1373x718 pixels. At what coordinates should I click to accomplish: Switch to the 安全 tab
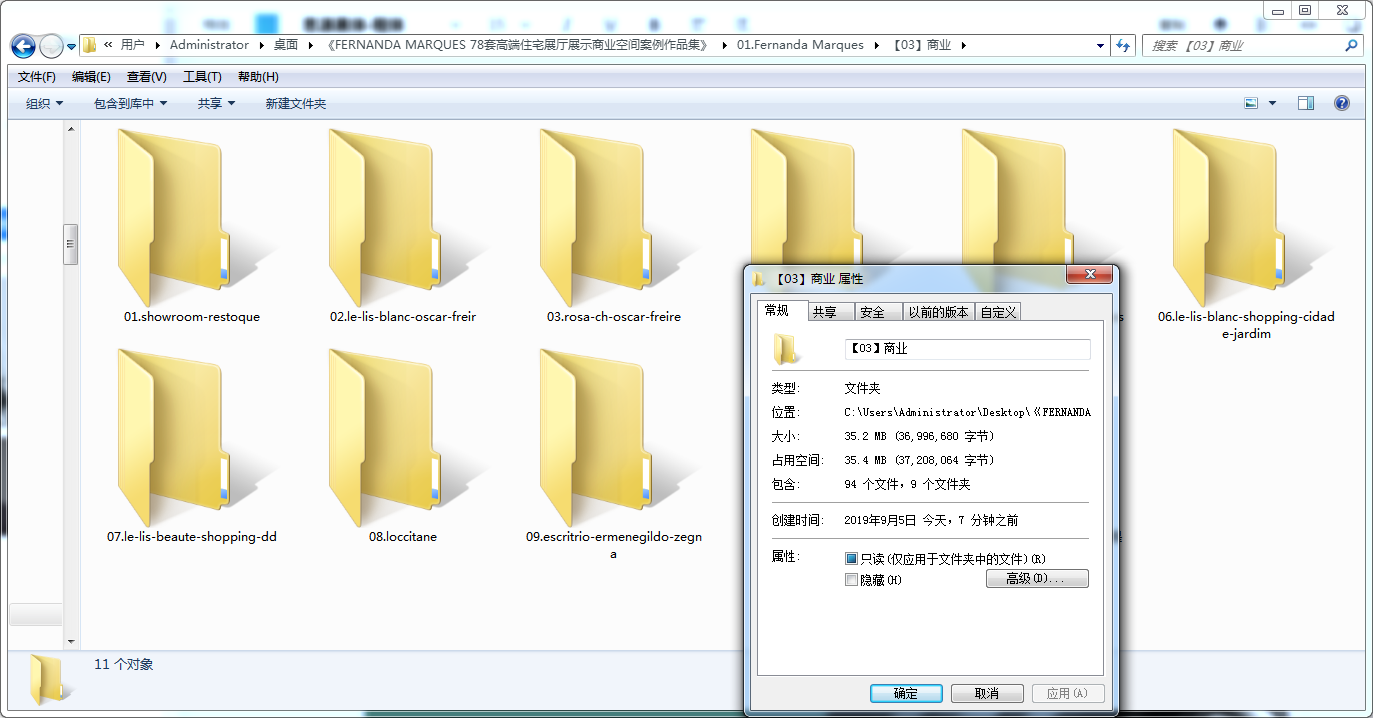(x=872, y=312)
